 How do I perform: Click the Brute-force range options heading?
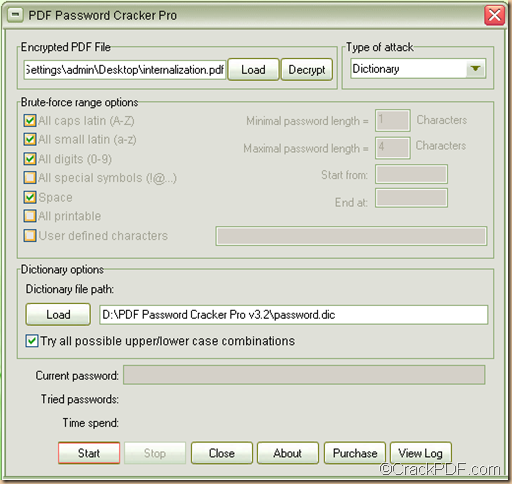pos(79,102)
